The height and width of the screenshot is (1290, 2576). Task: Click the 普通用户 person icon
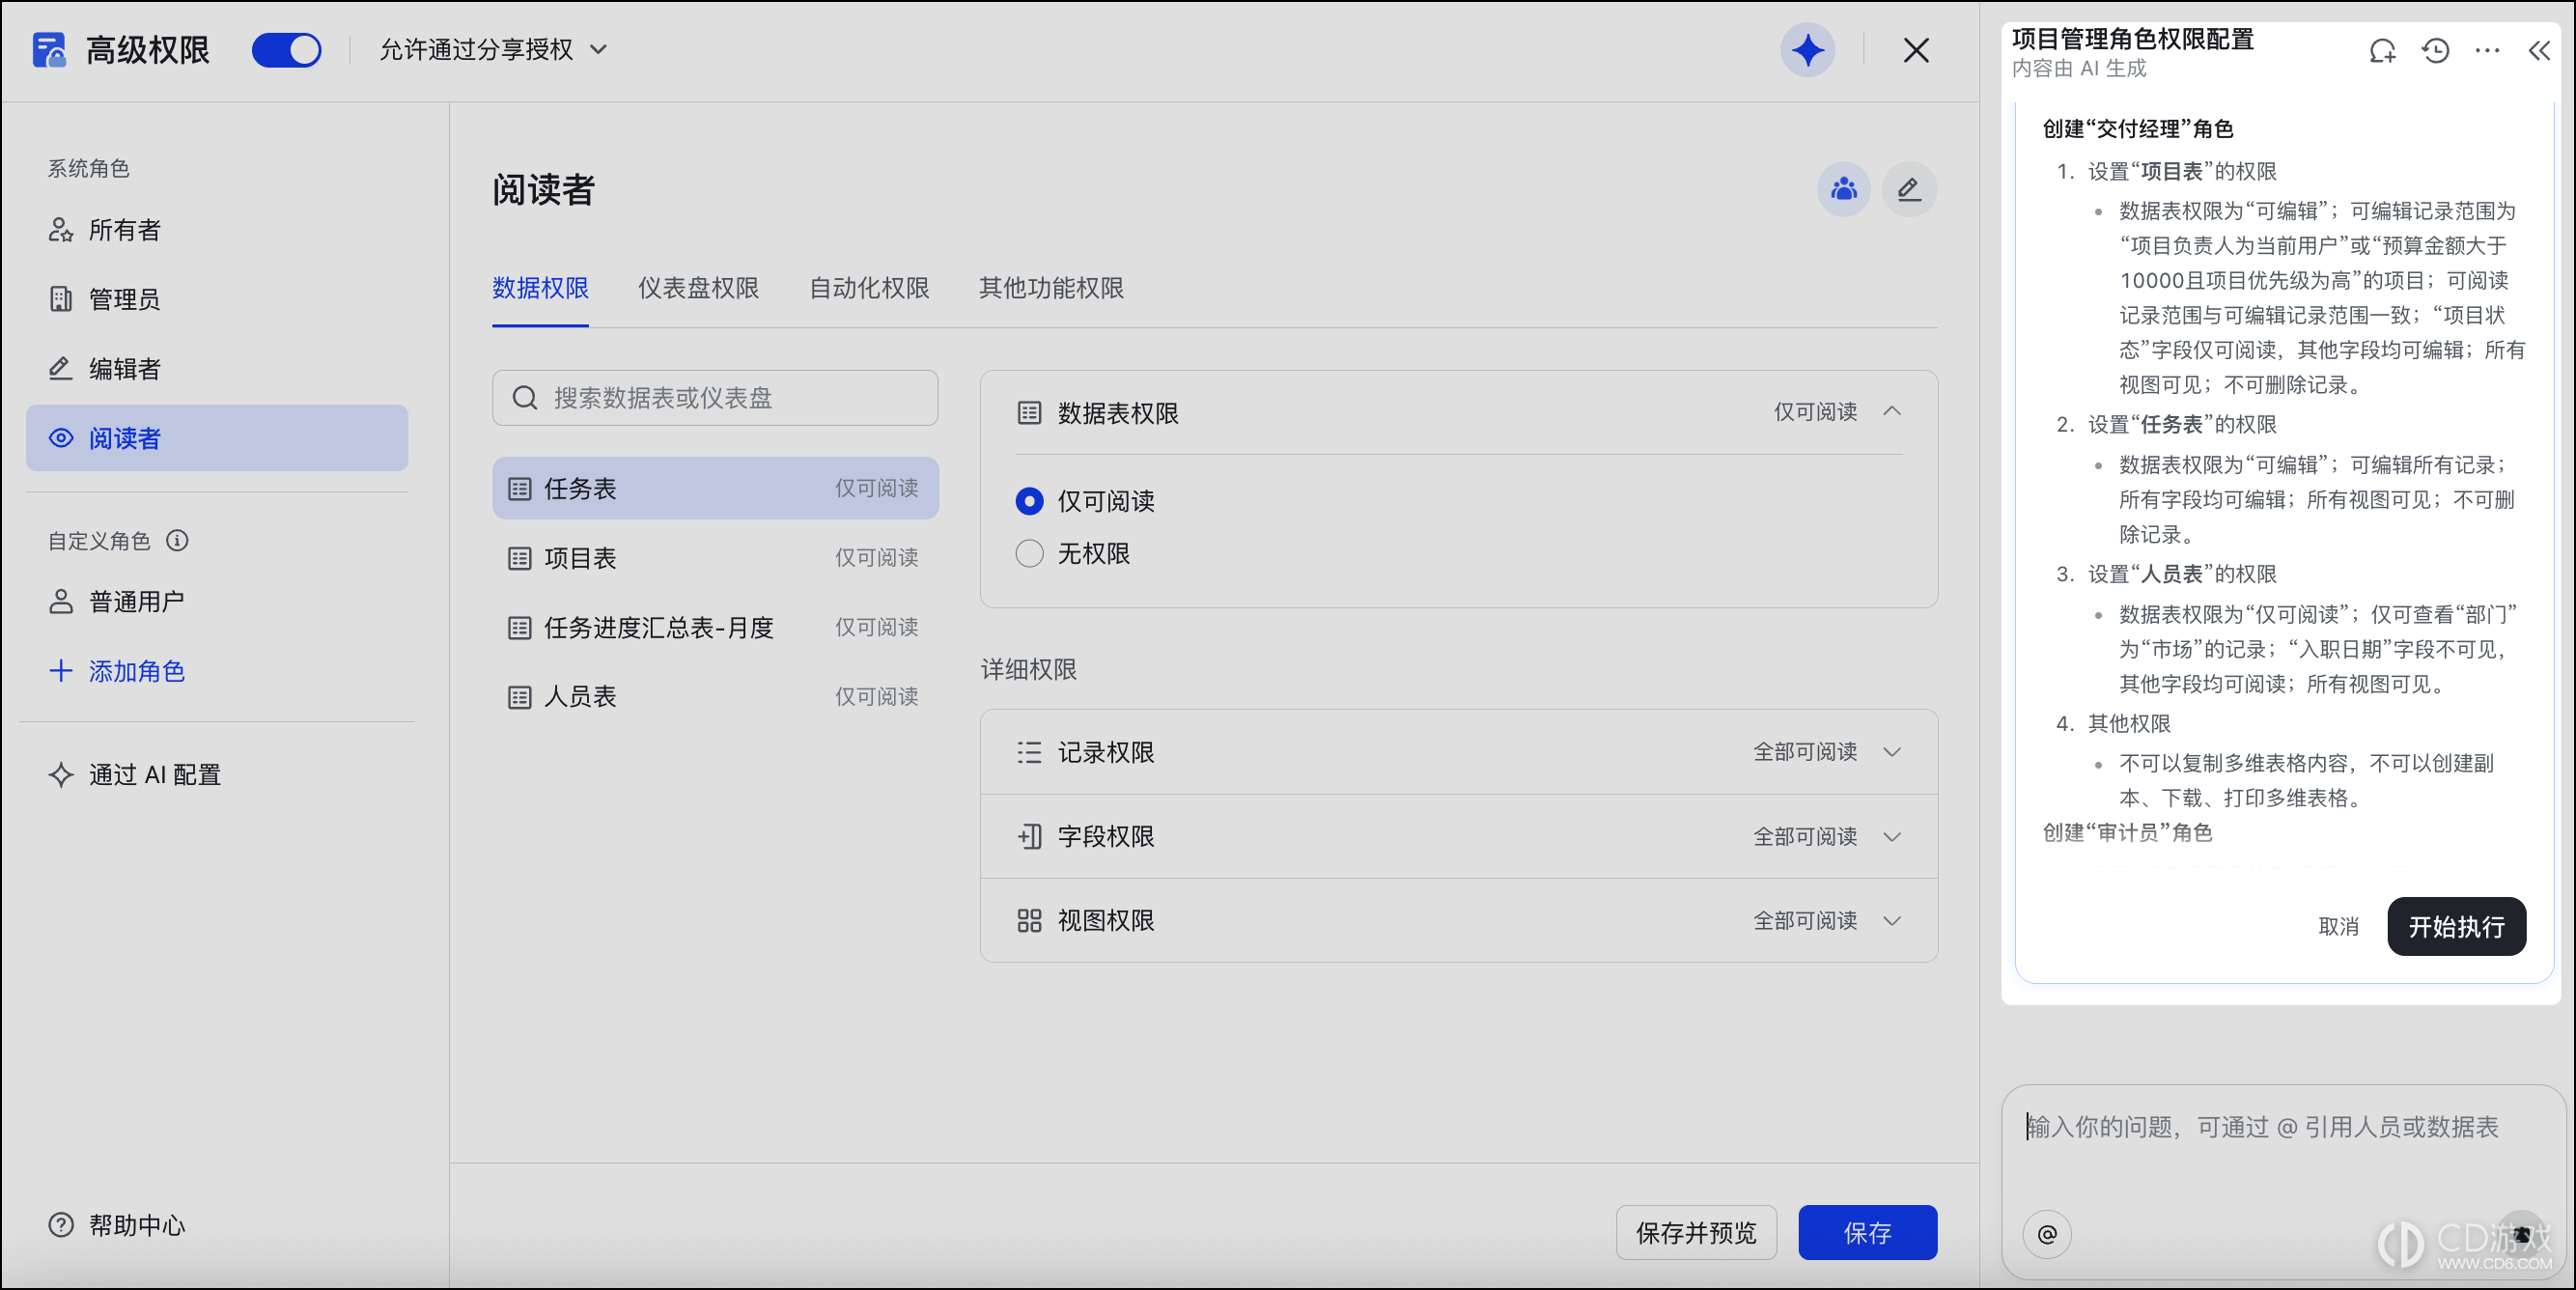pyautogui.click(x=60, y=602)
